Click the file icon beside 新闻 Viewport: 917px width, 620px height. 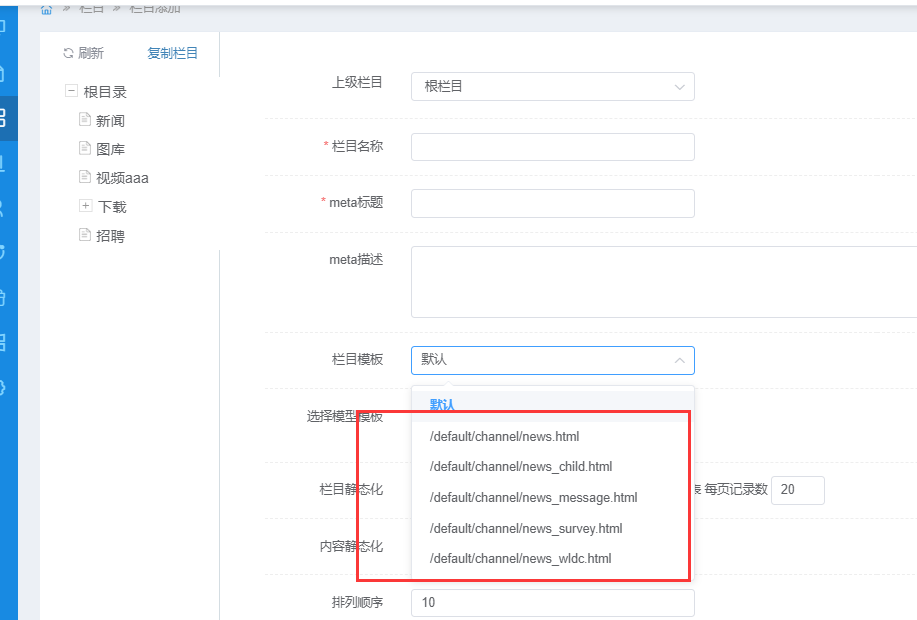pyautogui.click(x=85, y=119)
